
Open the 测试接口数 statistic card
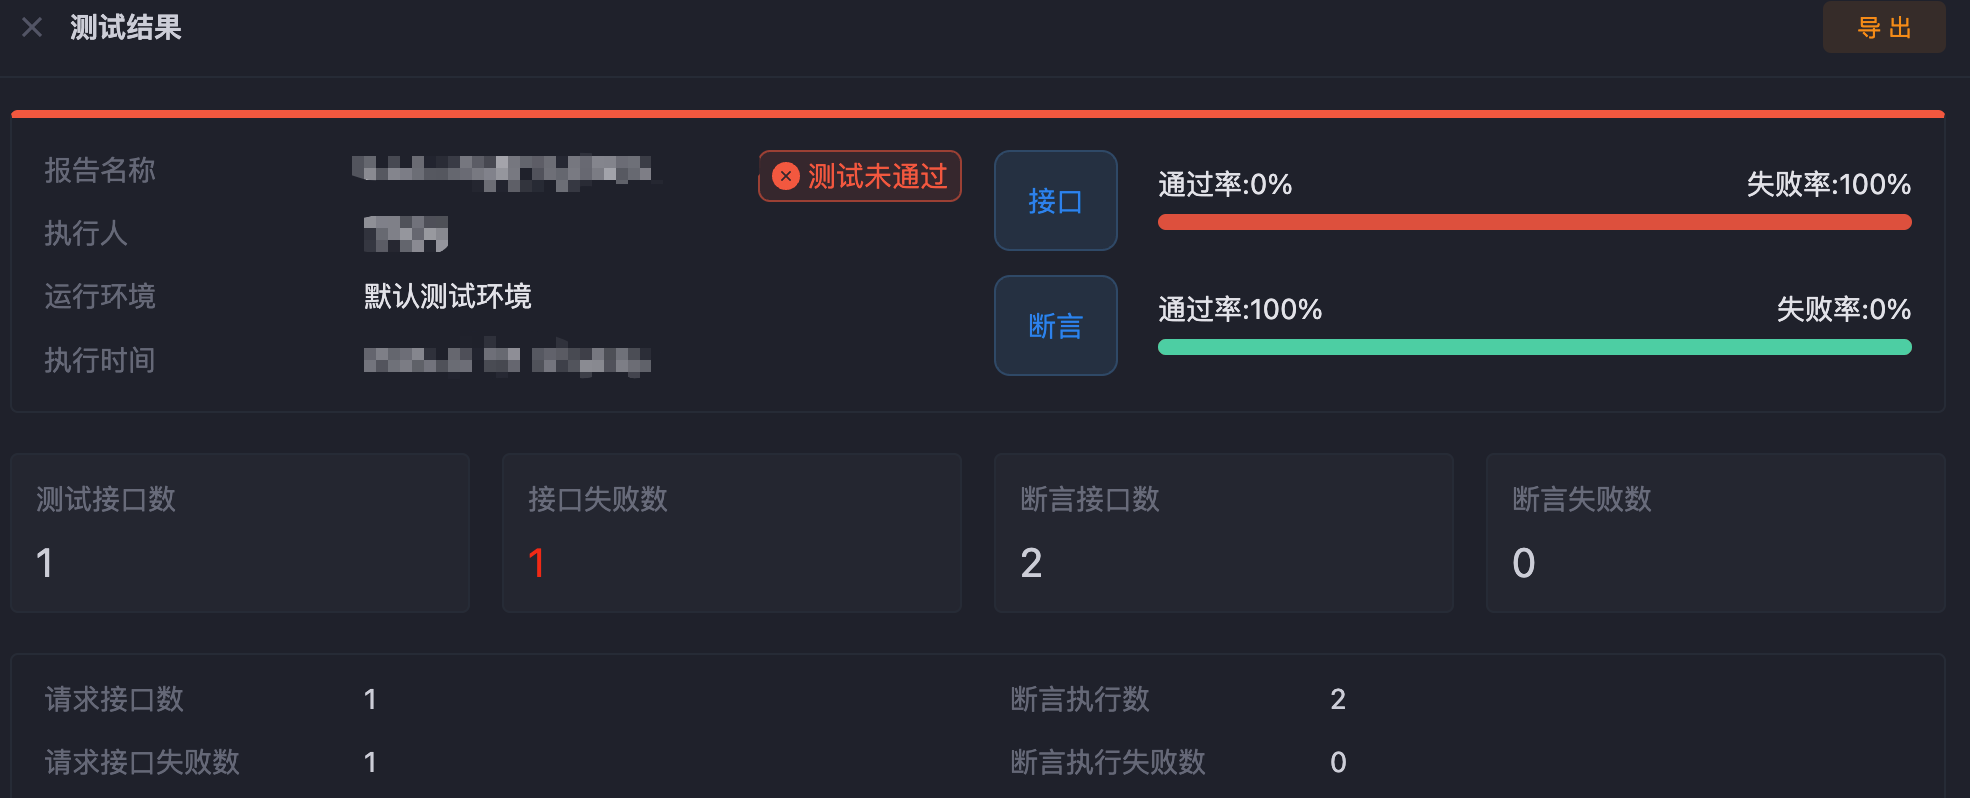click(240, 533)
